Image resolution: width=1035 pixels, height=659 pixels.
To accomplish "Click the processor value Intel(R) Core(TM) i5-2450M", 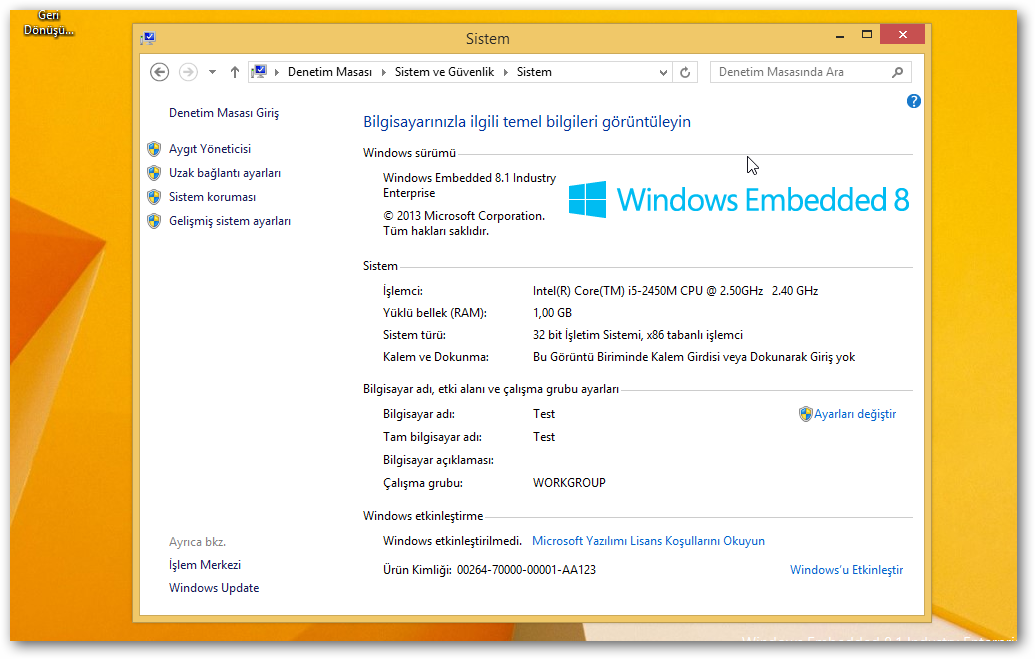I will click(x=675, y=291).
